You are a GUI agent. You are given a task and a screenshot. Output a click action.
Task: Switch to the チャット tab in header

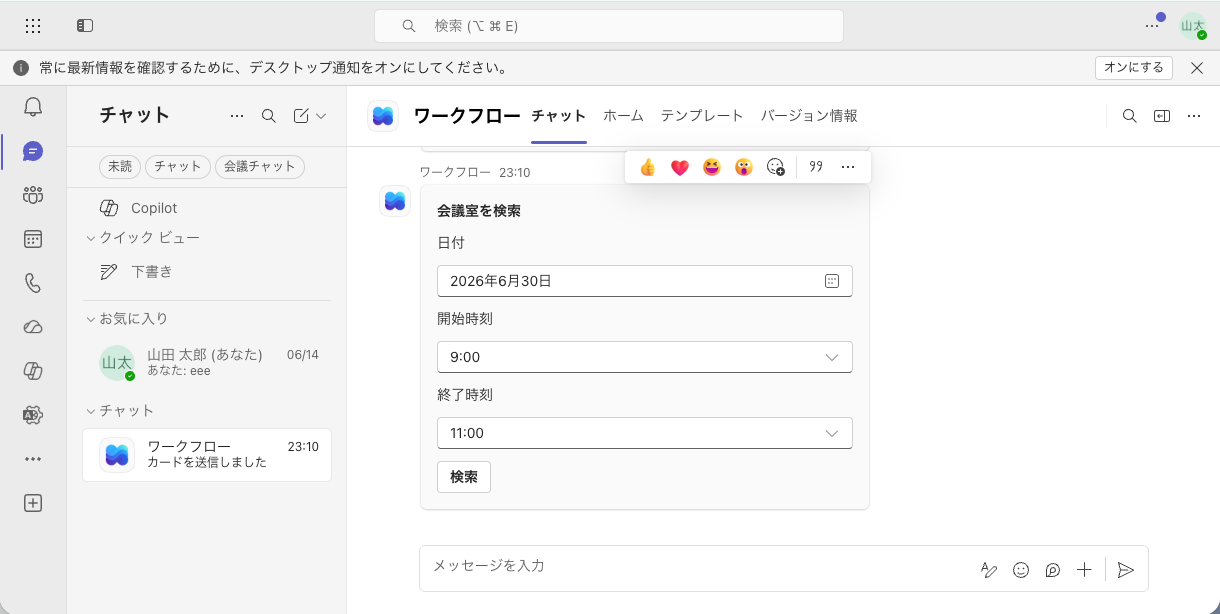(x=559, y=116)
